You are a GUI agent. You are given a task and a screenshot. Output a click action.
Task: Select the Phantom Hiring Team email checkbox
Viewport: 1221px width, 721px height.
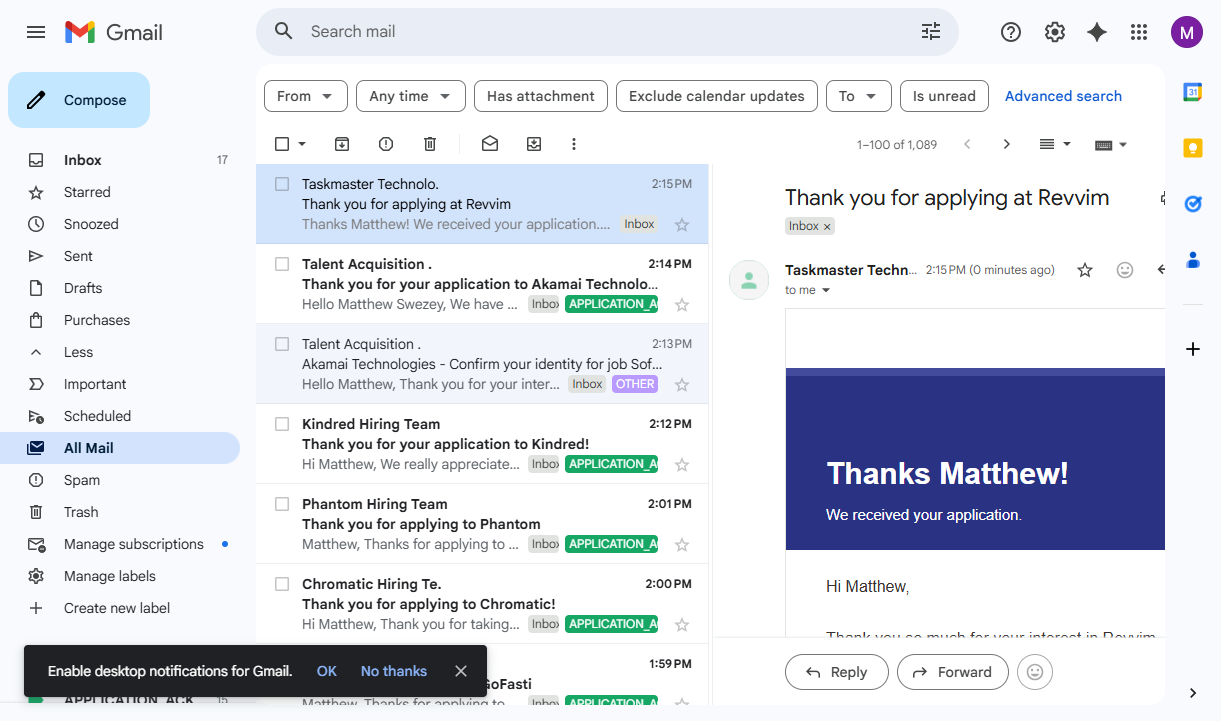tap(282, 504)
